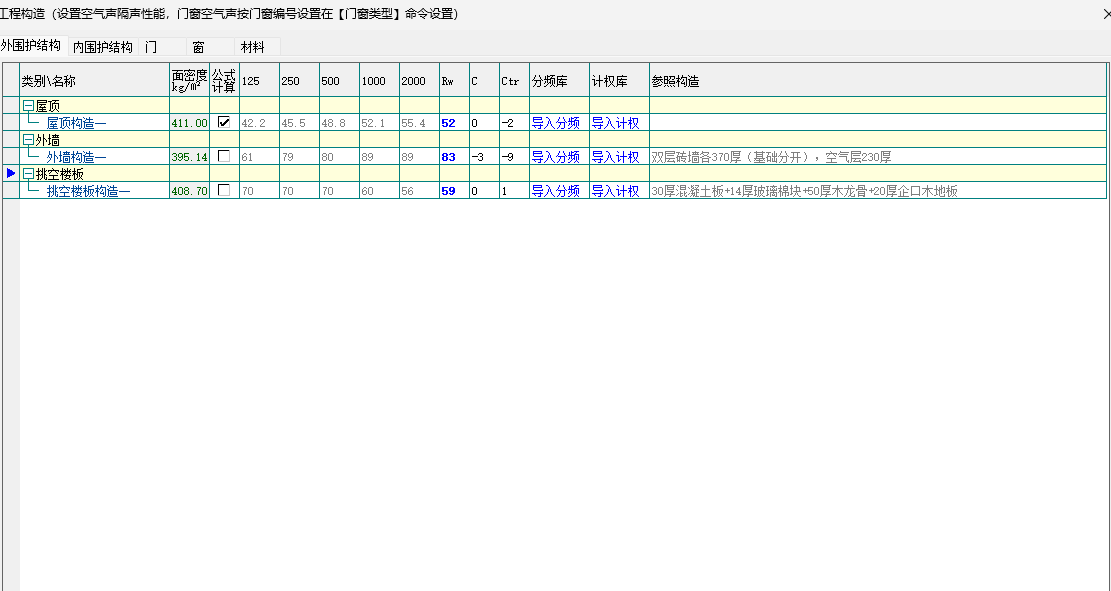Collapse the 挑空楼板 category tree node
1111x591 pixels.
click(x=28, y=174)
